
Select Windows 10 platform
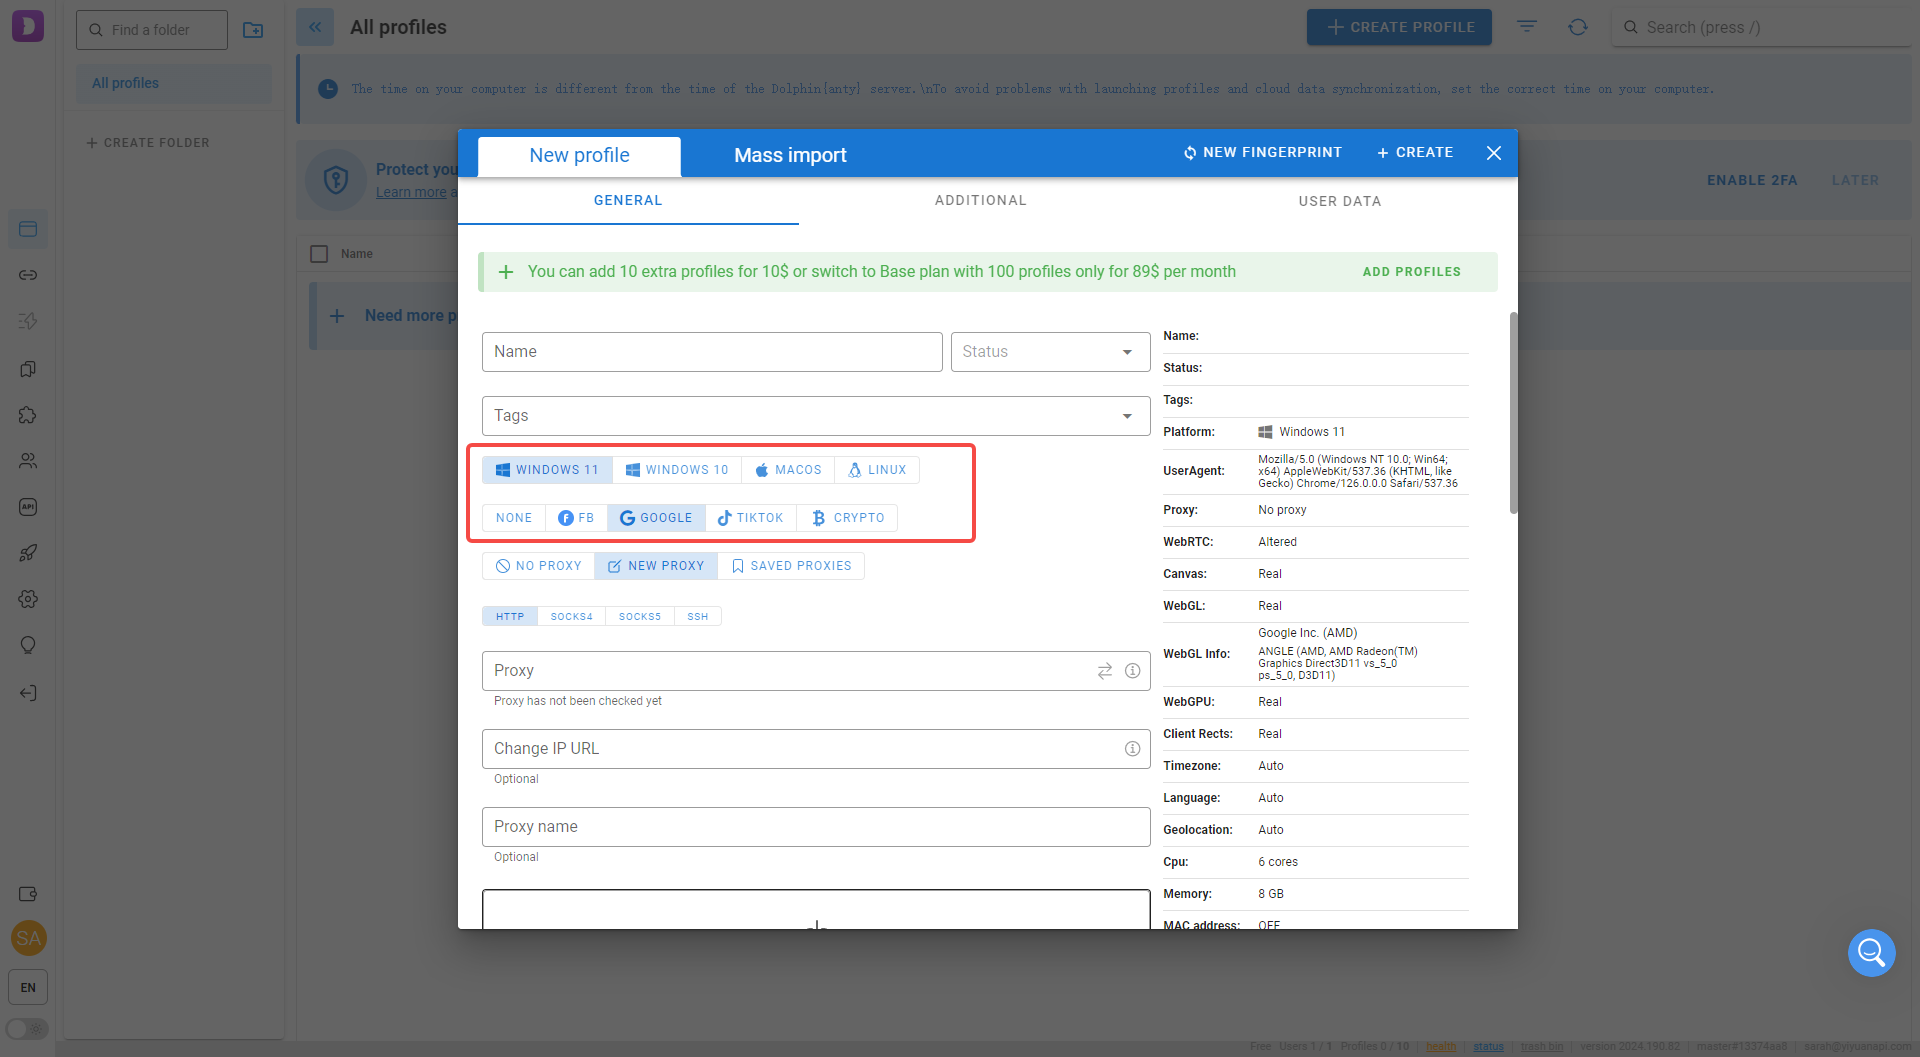pyautogui.click(x=677, y=470)
